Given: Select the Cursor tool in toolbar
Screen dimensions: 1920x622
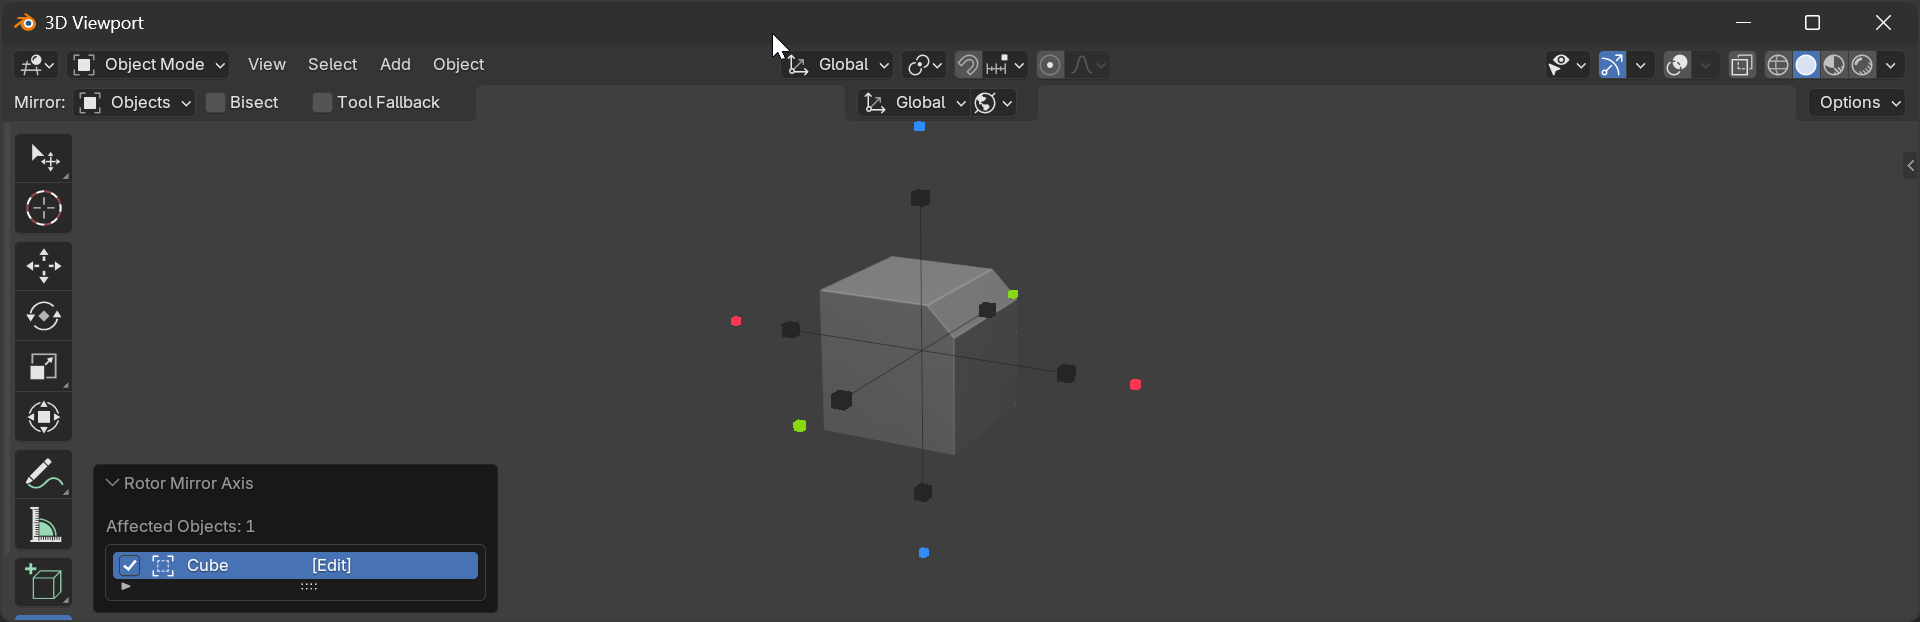Looking at the screenshot, I should (43, 209).
